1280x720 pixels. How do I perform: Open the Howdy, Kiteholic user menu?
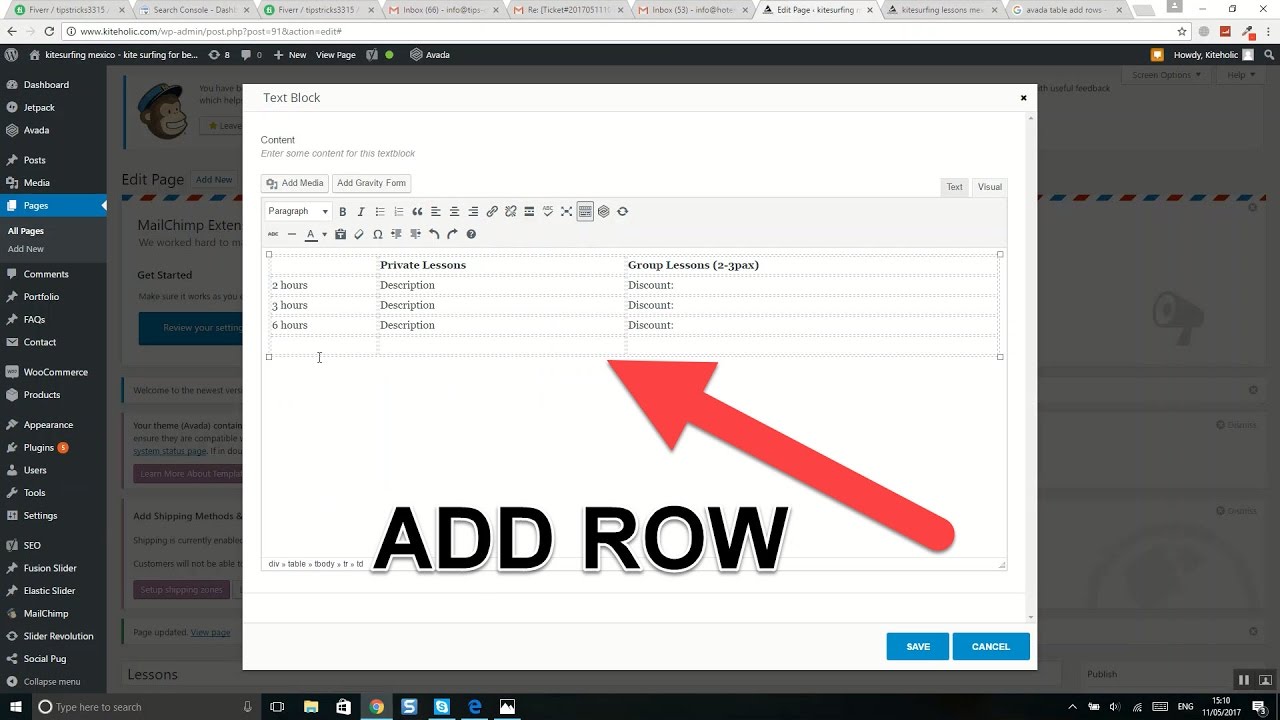click(1211, 55)
